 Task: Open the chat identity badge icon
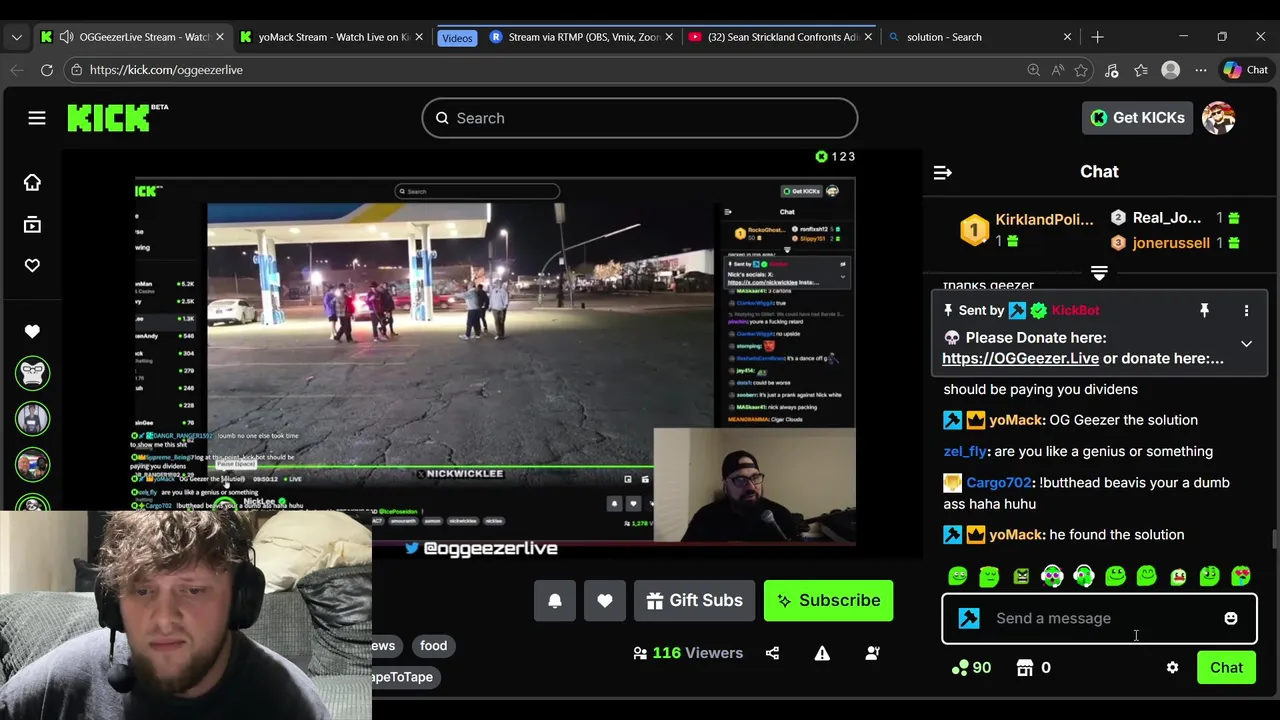[x=969, y=618]
